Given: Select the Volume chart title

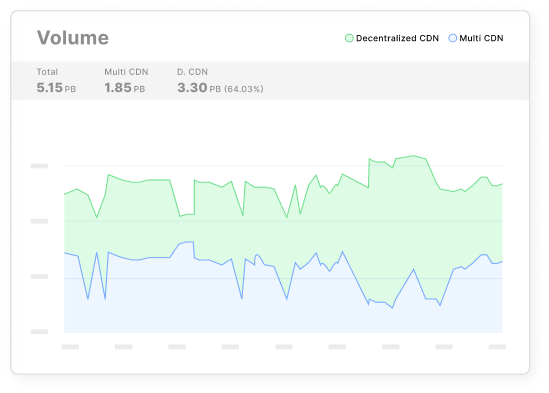Looking at the screenshot, I should (73, 38).
